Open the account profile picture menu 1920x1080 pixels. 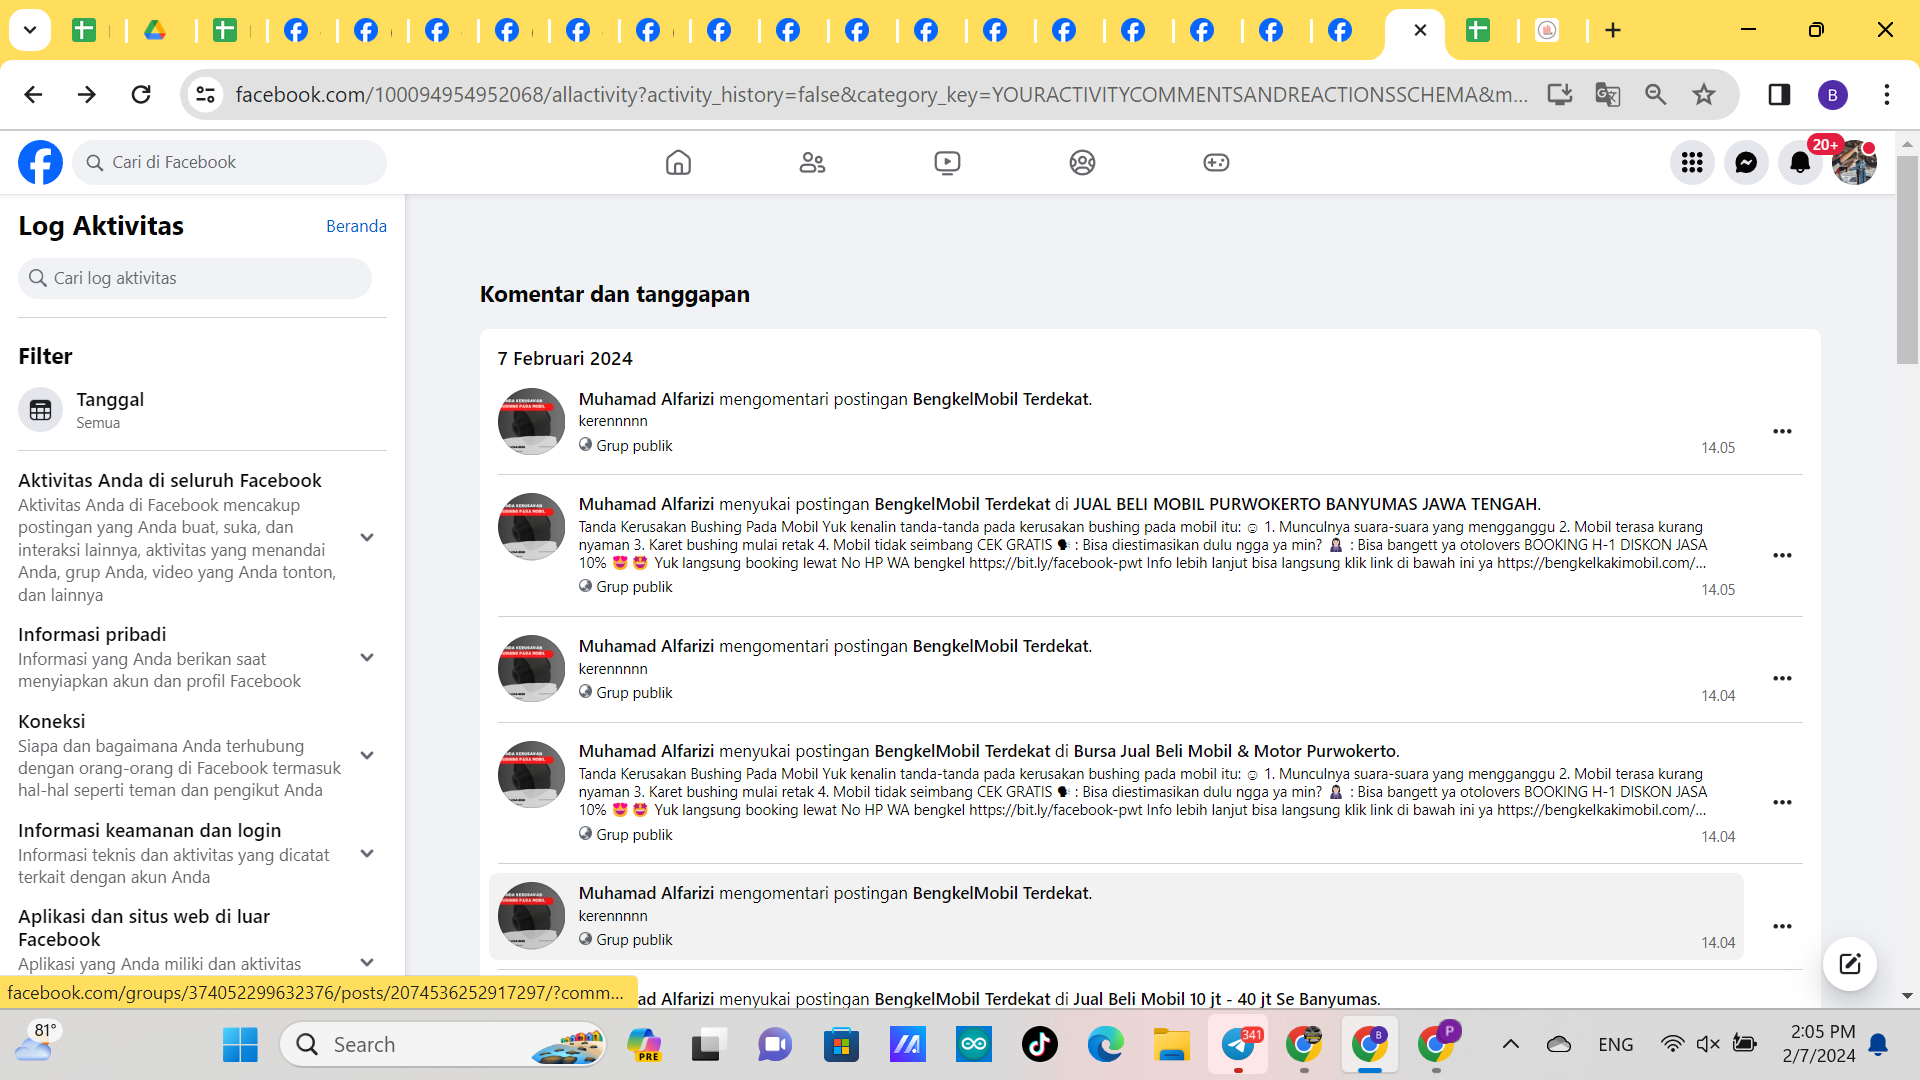1854,162
